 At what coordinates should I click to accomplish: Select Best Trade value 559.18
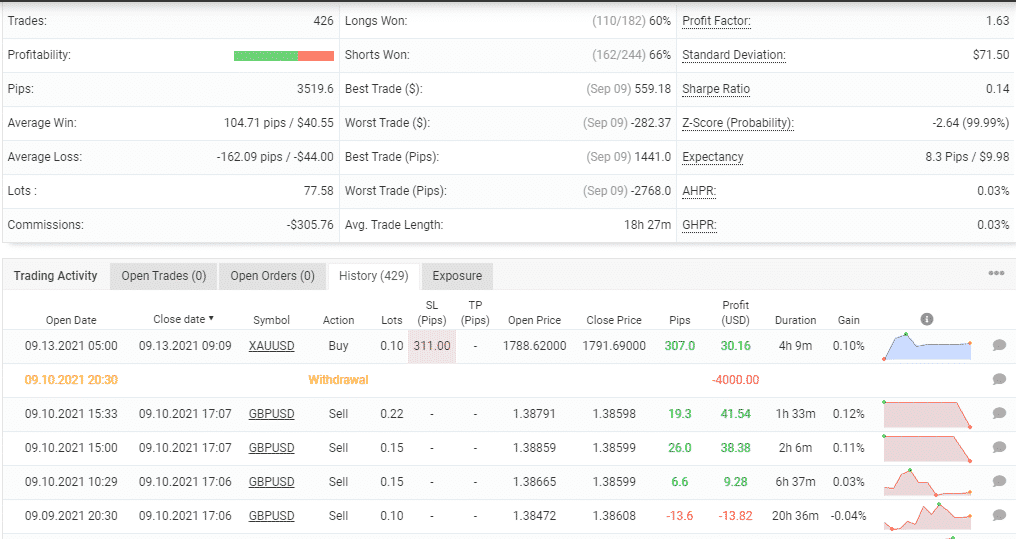(x=652, y=89)
